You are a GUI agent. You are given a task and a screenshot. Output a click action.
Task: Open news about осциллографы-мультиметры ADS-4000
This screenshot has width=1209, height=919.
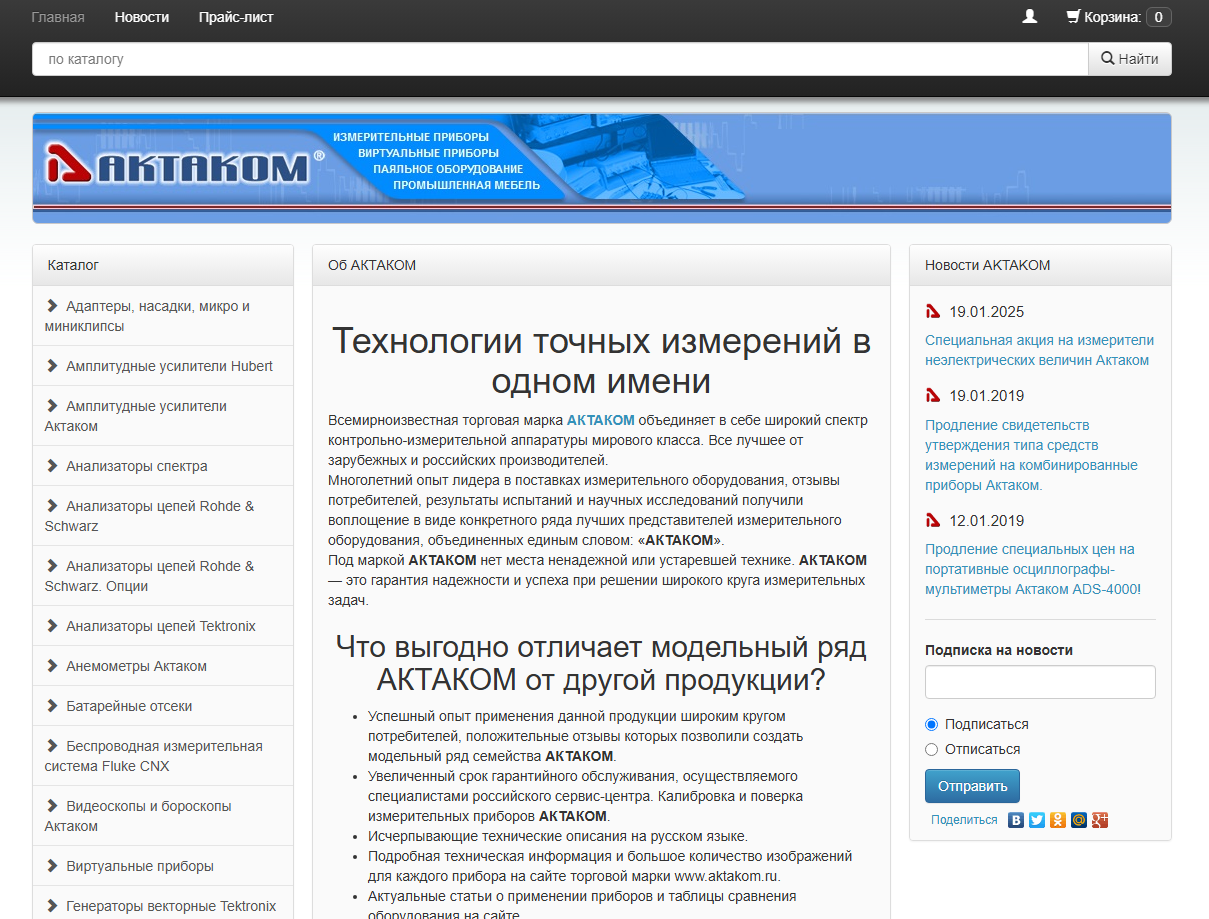pyautogui.click(x=1032, y=569)
